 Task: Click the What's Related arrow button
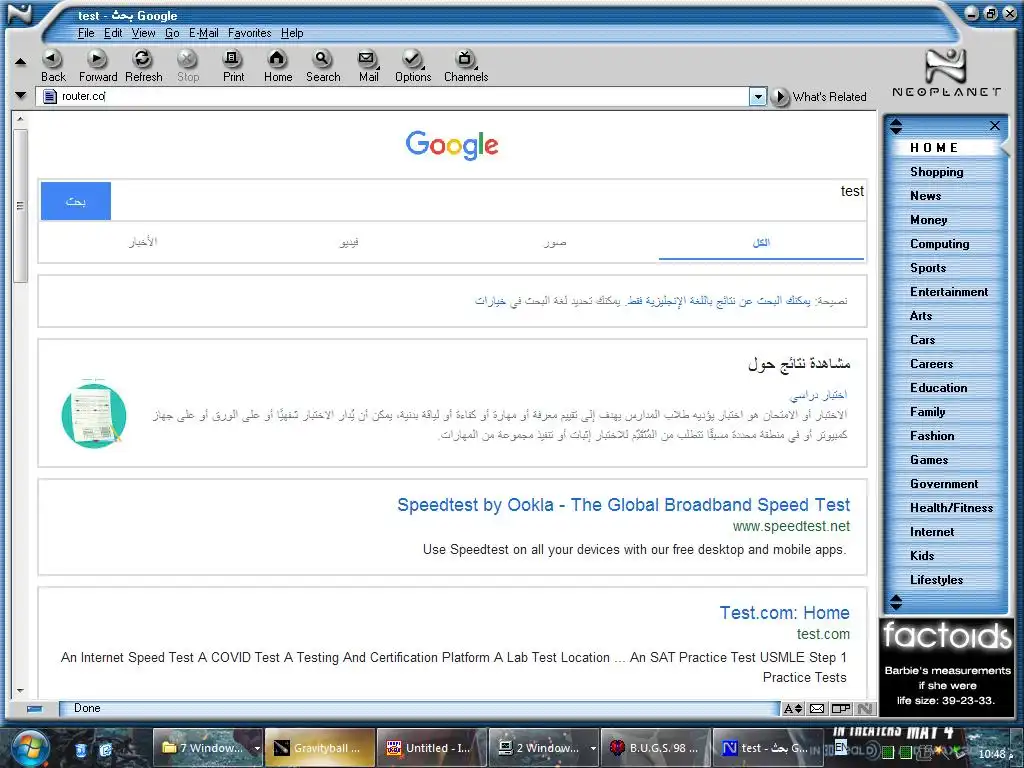(779, 97)
